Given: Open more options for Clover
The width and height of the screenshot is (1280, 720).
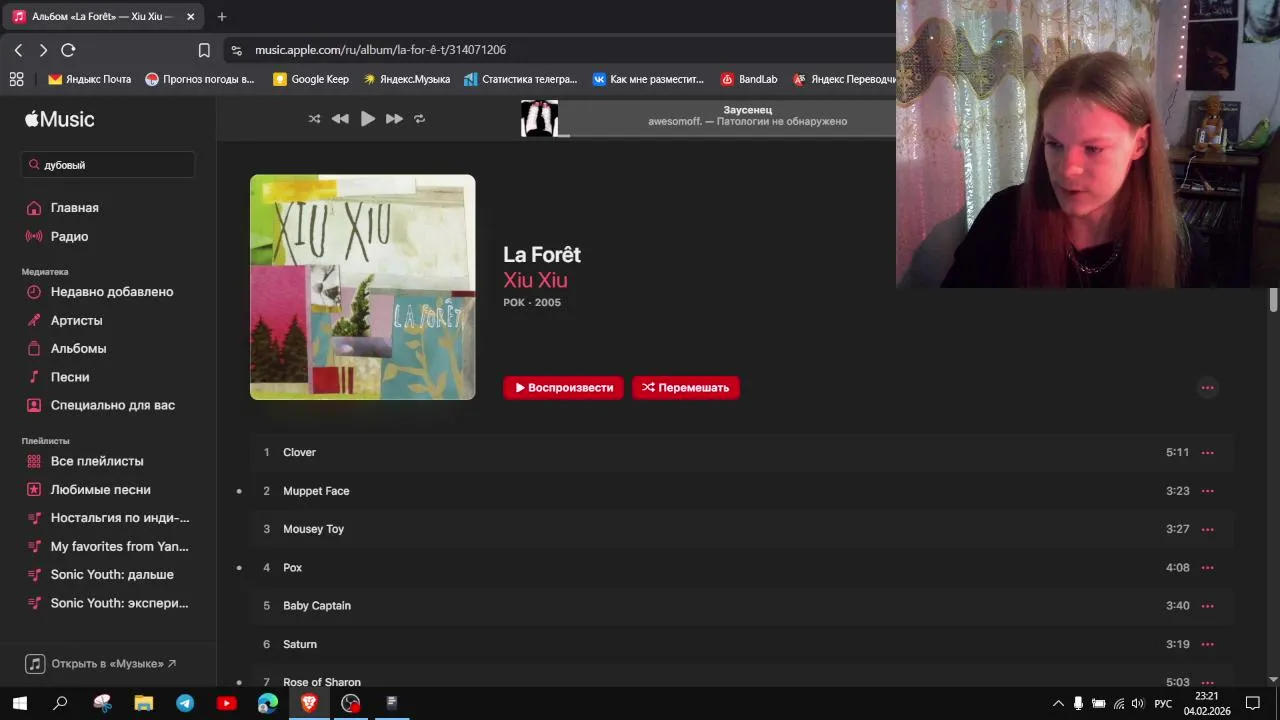Looking at the screenshot, I should pos(1207,453).
